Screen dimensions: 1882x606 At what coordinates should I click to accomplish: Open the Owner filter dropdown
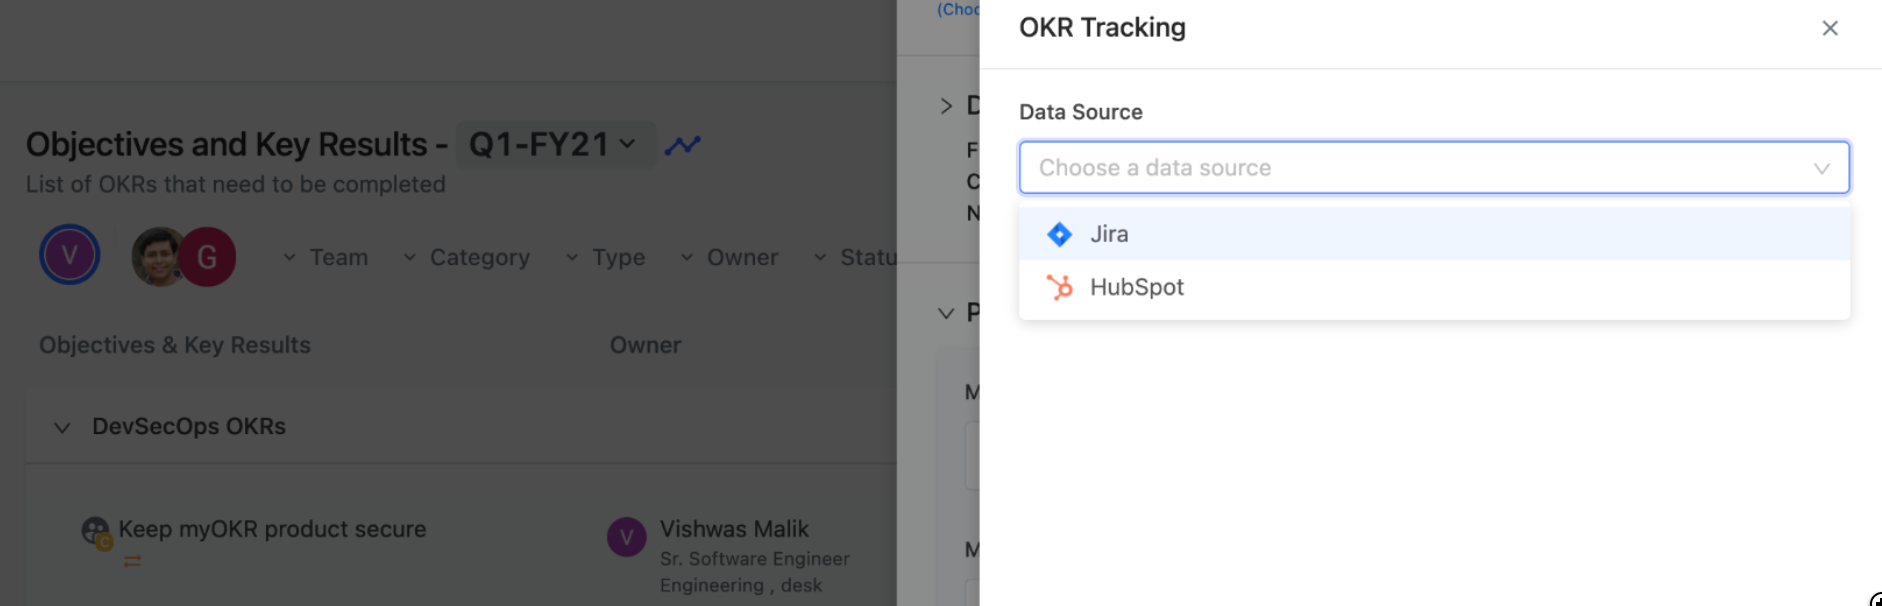click(x=730, y=257)
